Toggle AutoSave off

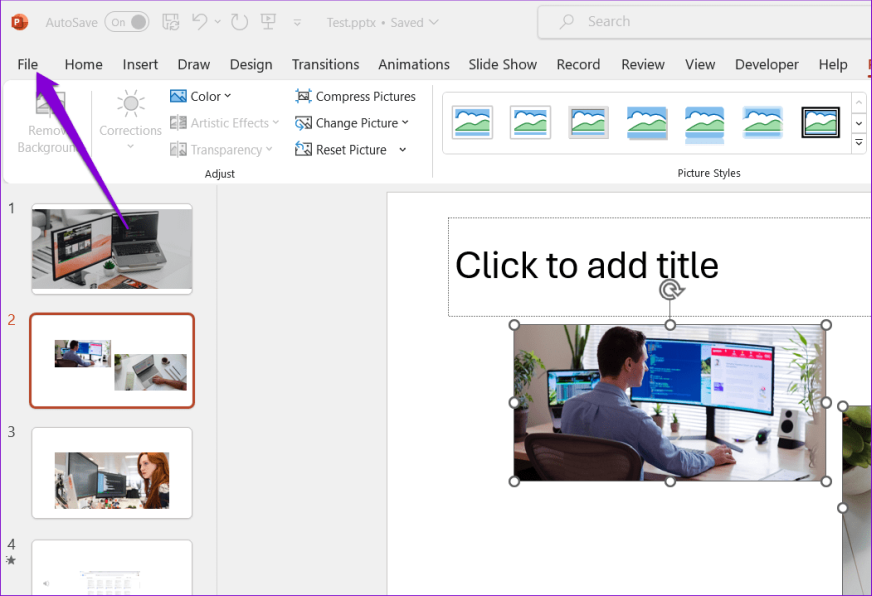[x=127, y=20]
